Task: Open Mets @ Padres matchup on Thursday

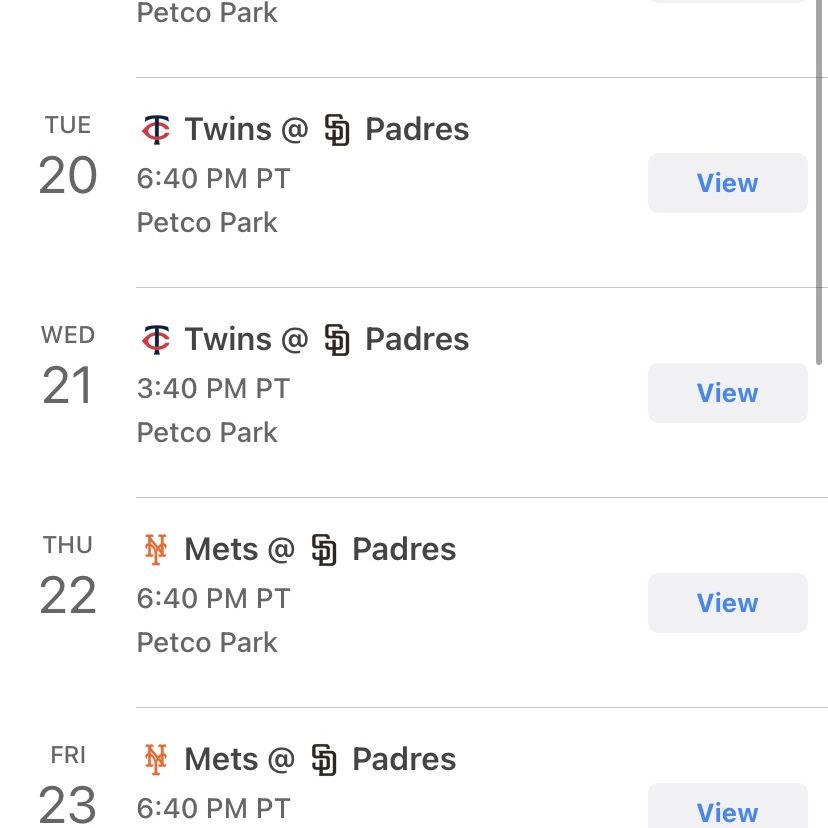Action: point(299,549)
